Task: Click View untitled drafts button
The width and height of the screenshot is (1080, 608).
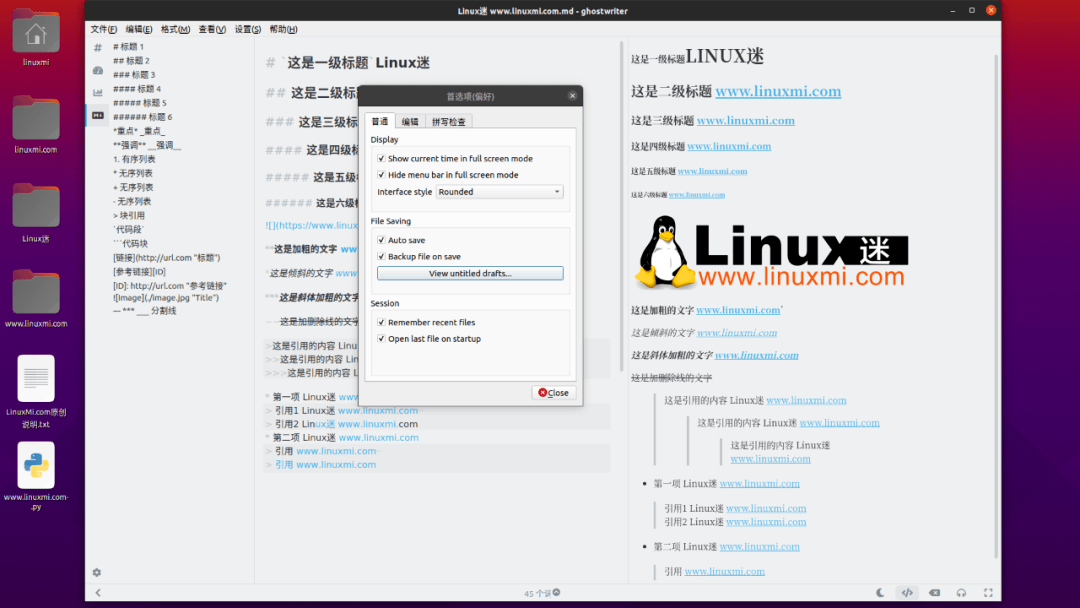Action: 470,273
